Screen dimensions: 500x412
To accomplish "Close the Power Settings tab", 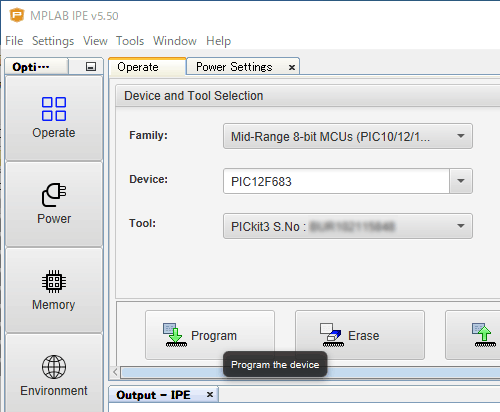I will point(292,67).
